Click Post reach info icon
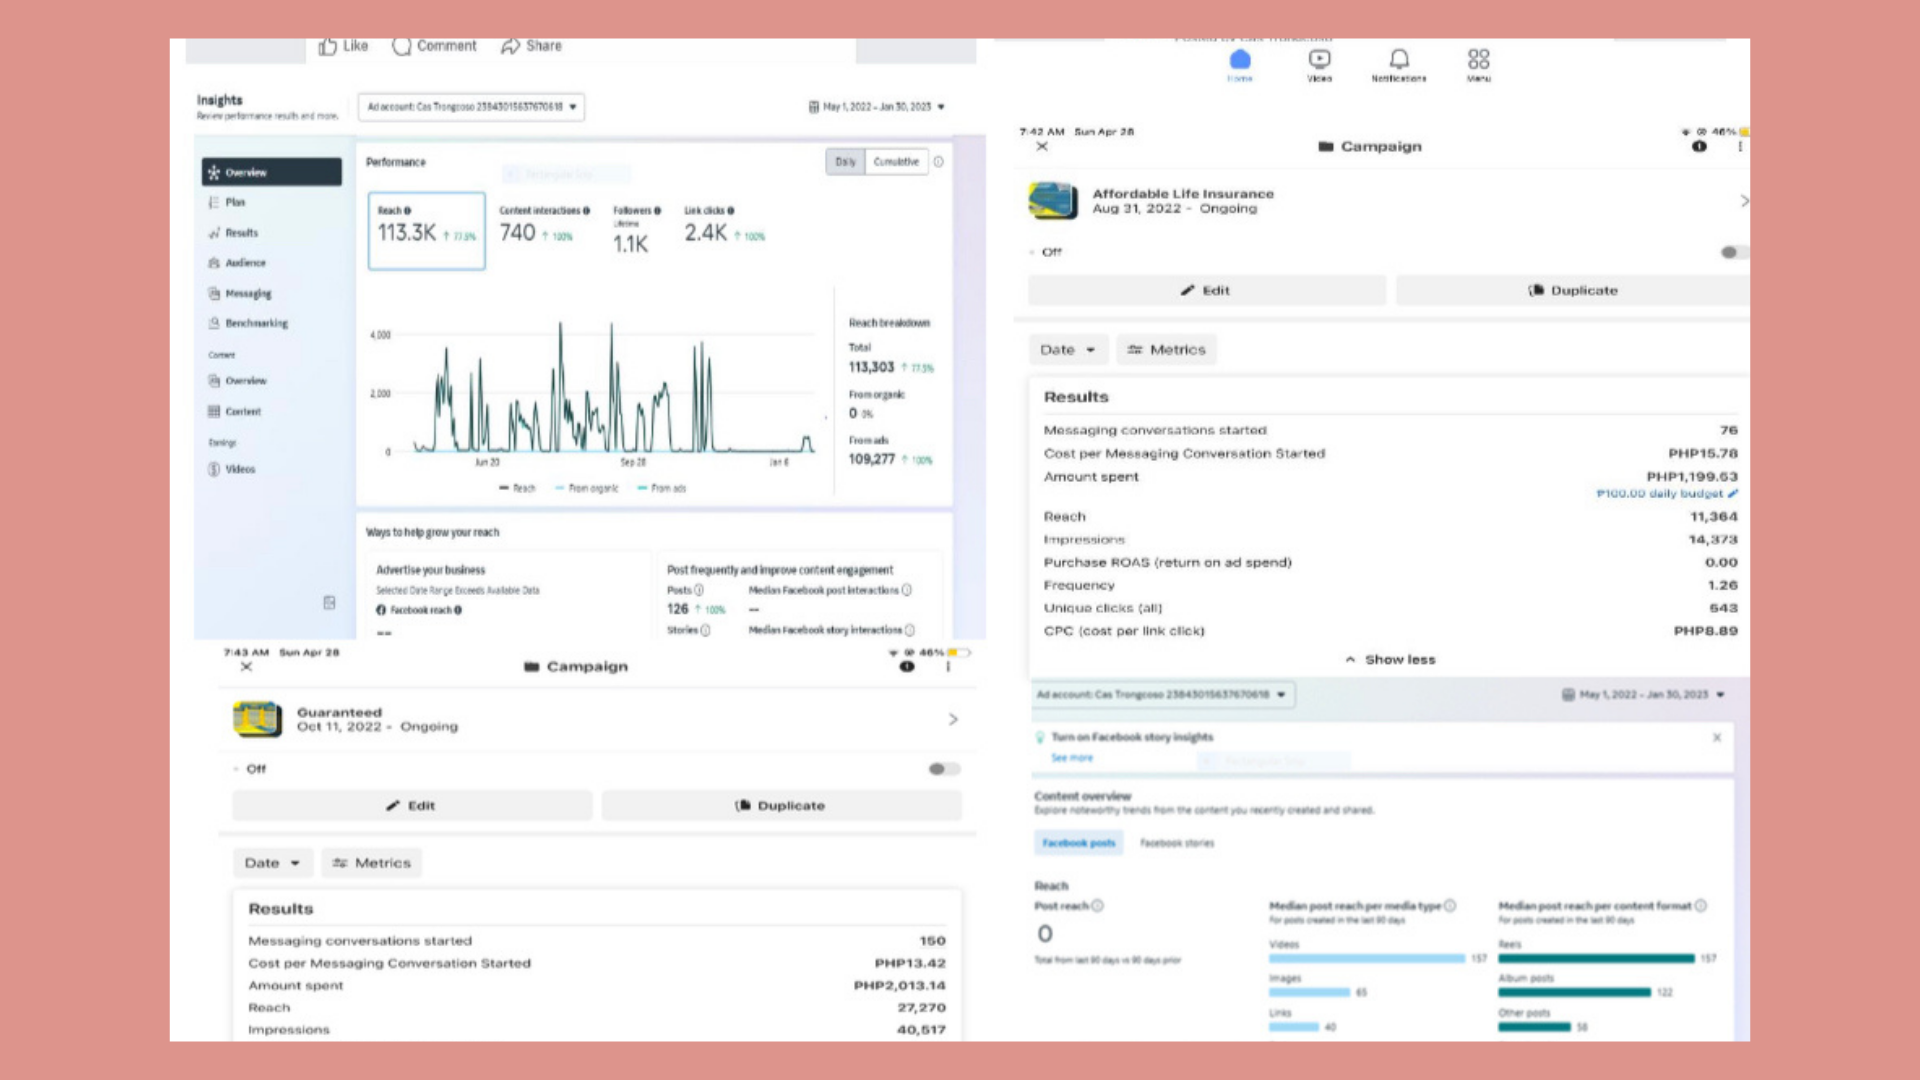The width and height of the screenshot is (1920, 1080). (x=1097, y=906)
